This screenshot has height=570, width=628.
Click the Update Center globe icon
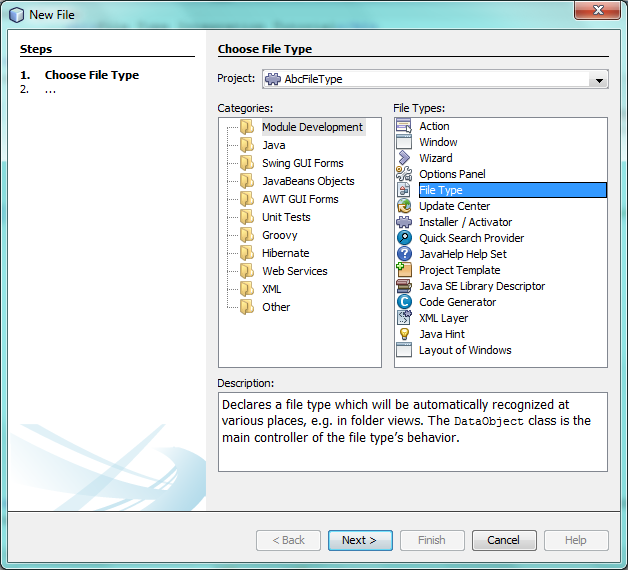point(404,206)
